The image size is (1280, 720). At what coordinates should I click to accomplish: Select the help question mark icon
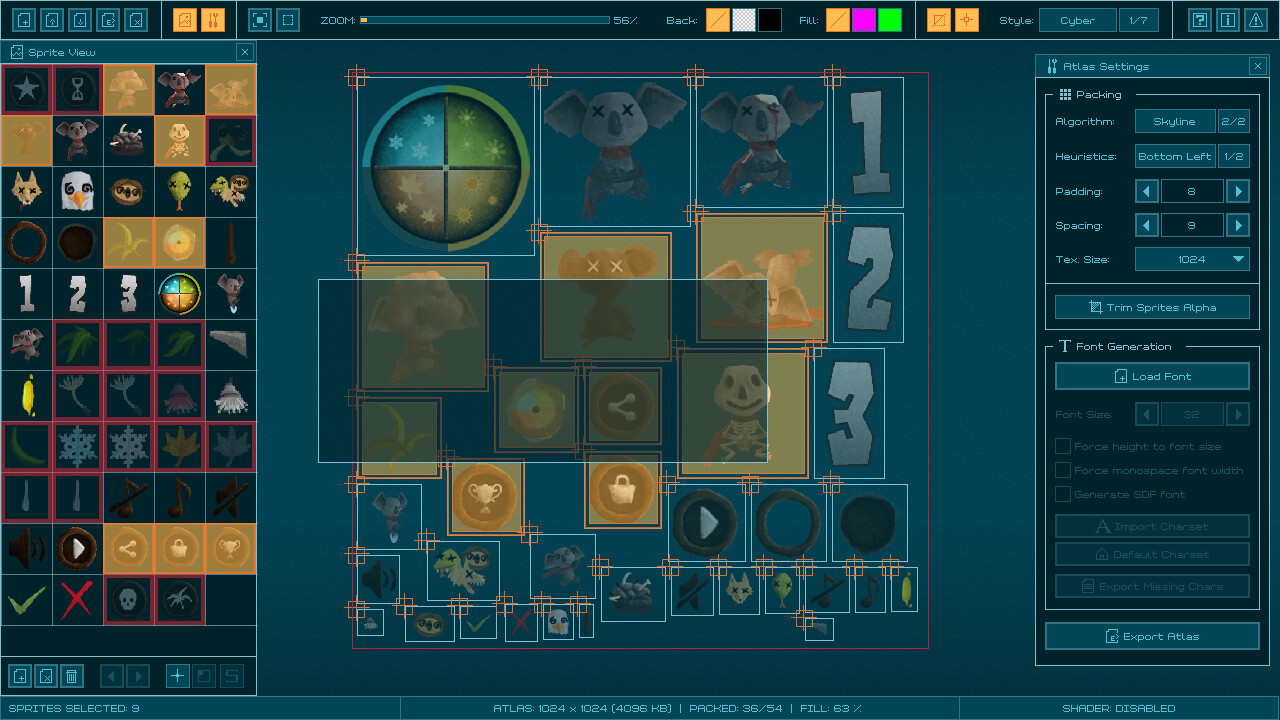coord(1199,19)
